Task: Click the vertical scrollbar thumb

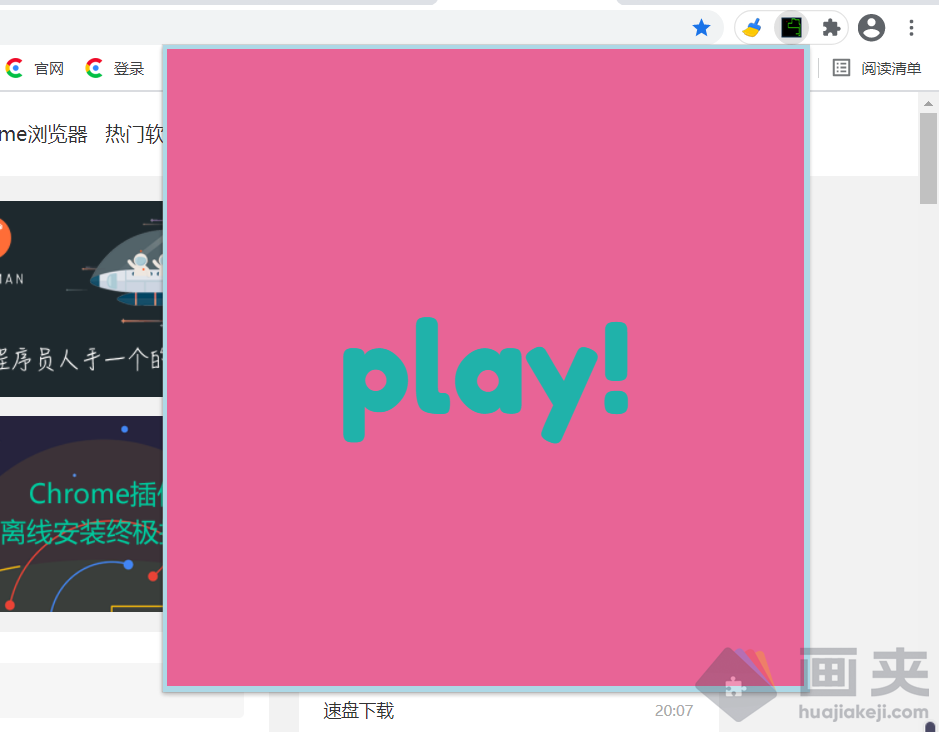Action: click(928, 158)
